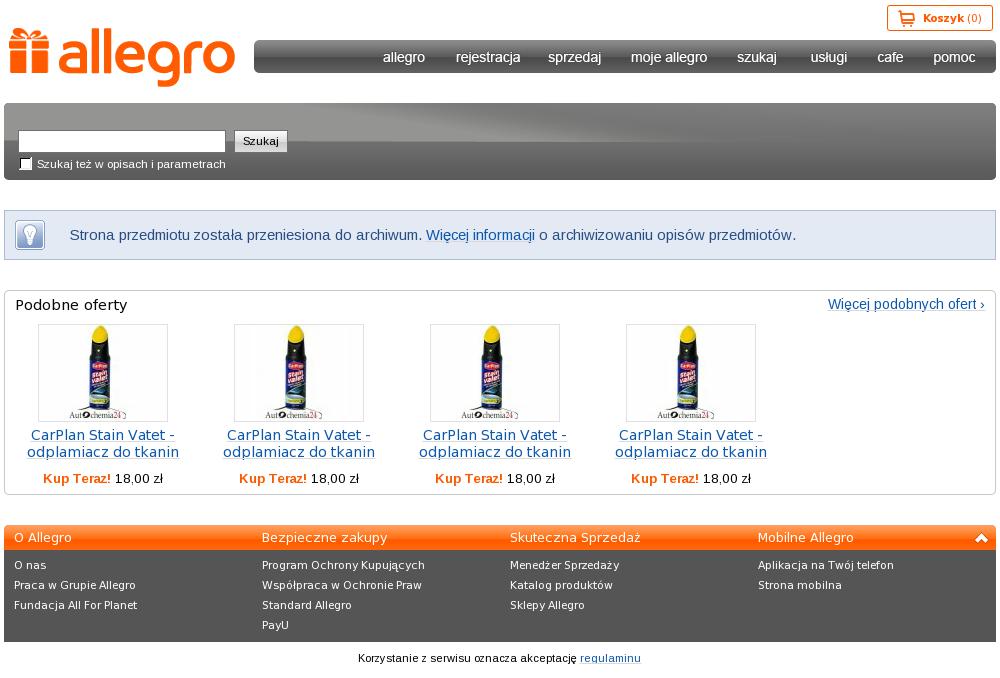Click the Skuteczna Sprzedaż footer heading
The image size is (1000, 678).
tap(575, 538)
